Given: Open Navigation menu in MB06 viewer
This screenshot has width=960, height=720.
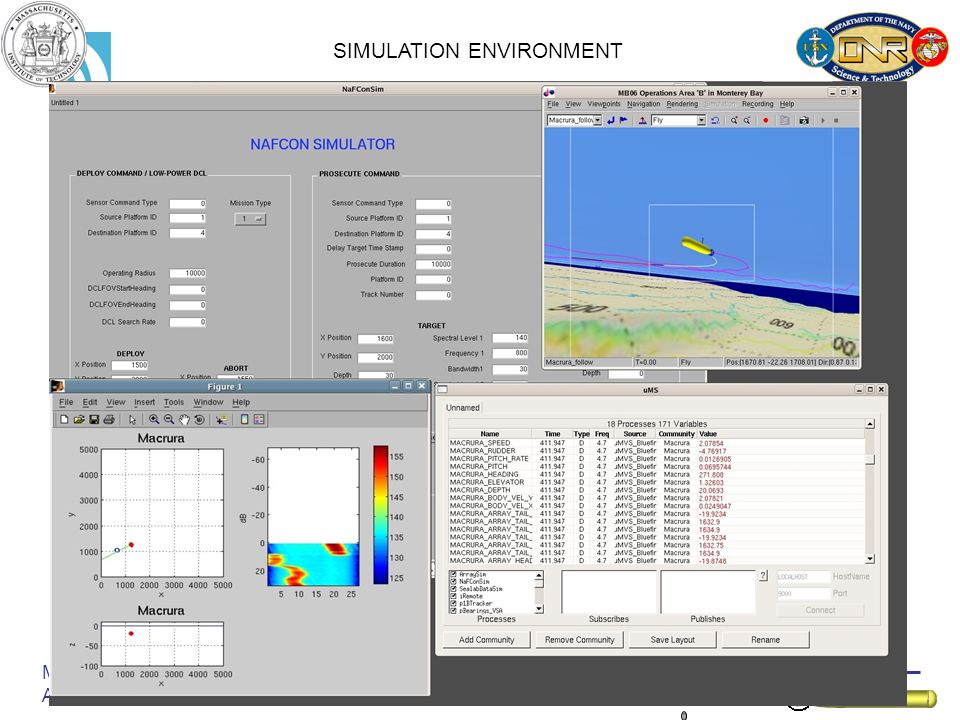Looking at the screenshot, I should (643, 104).
